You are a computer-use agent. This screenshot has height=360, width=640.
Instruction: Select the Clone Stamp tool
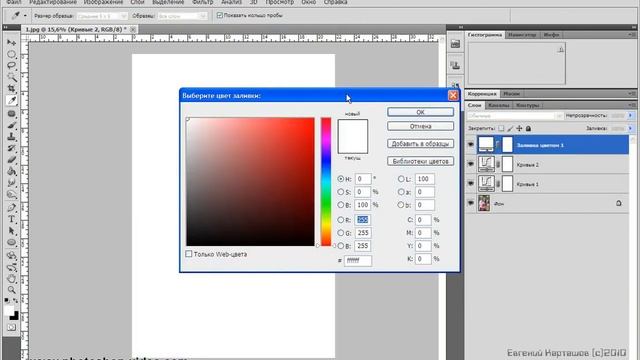[11, 137]
